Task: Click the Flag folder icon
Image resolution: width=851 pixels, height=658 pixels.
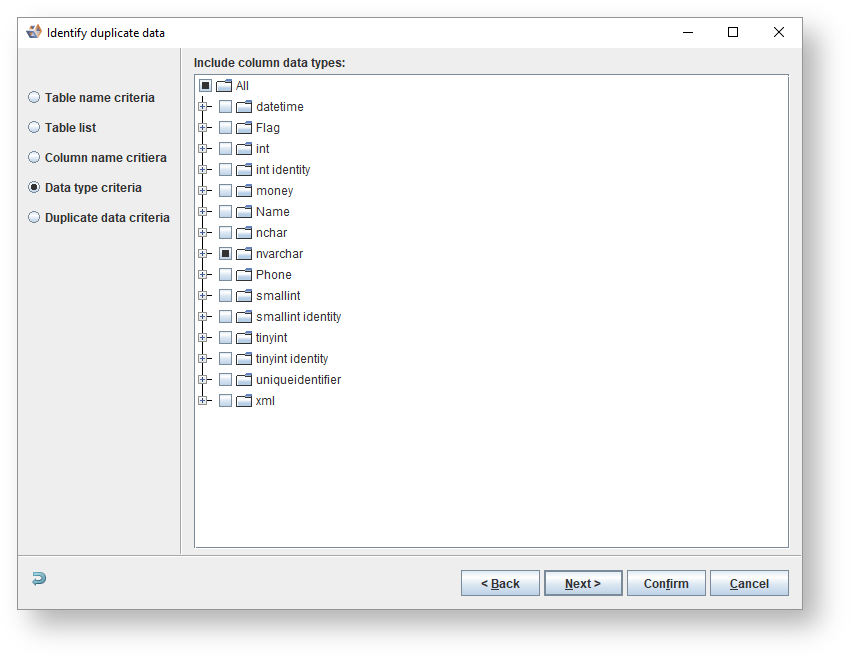Action: tap(244, 128)
